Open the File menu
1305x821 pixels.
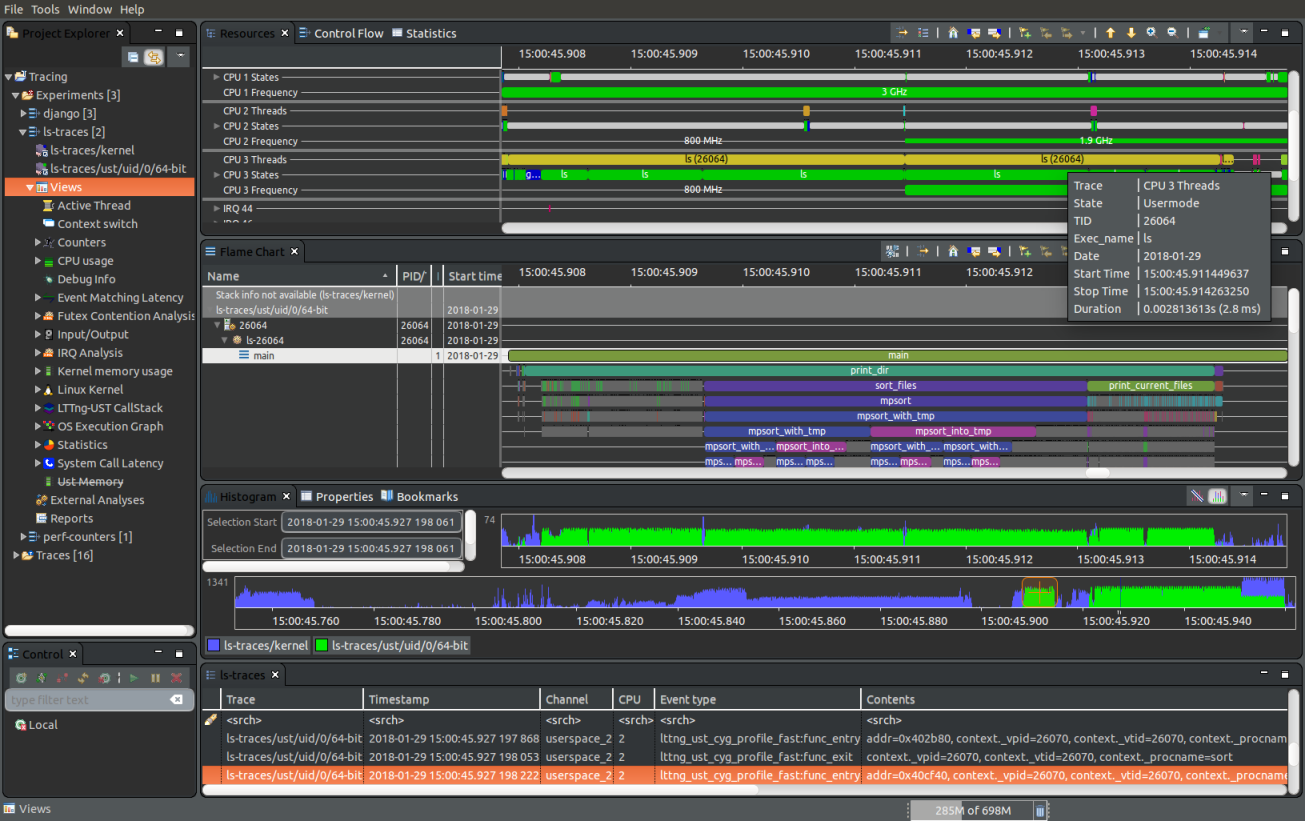tap(14, 9)
